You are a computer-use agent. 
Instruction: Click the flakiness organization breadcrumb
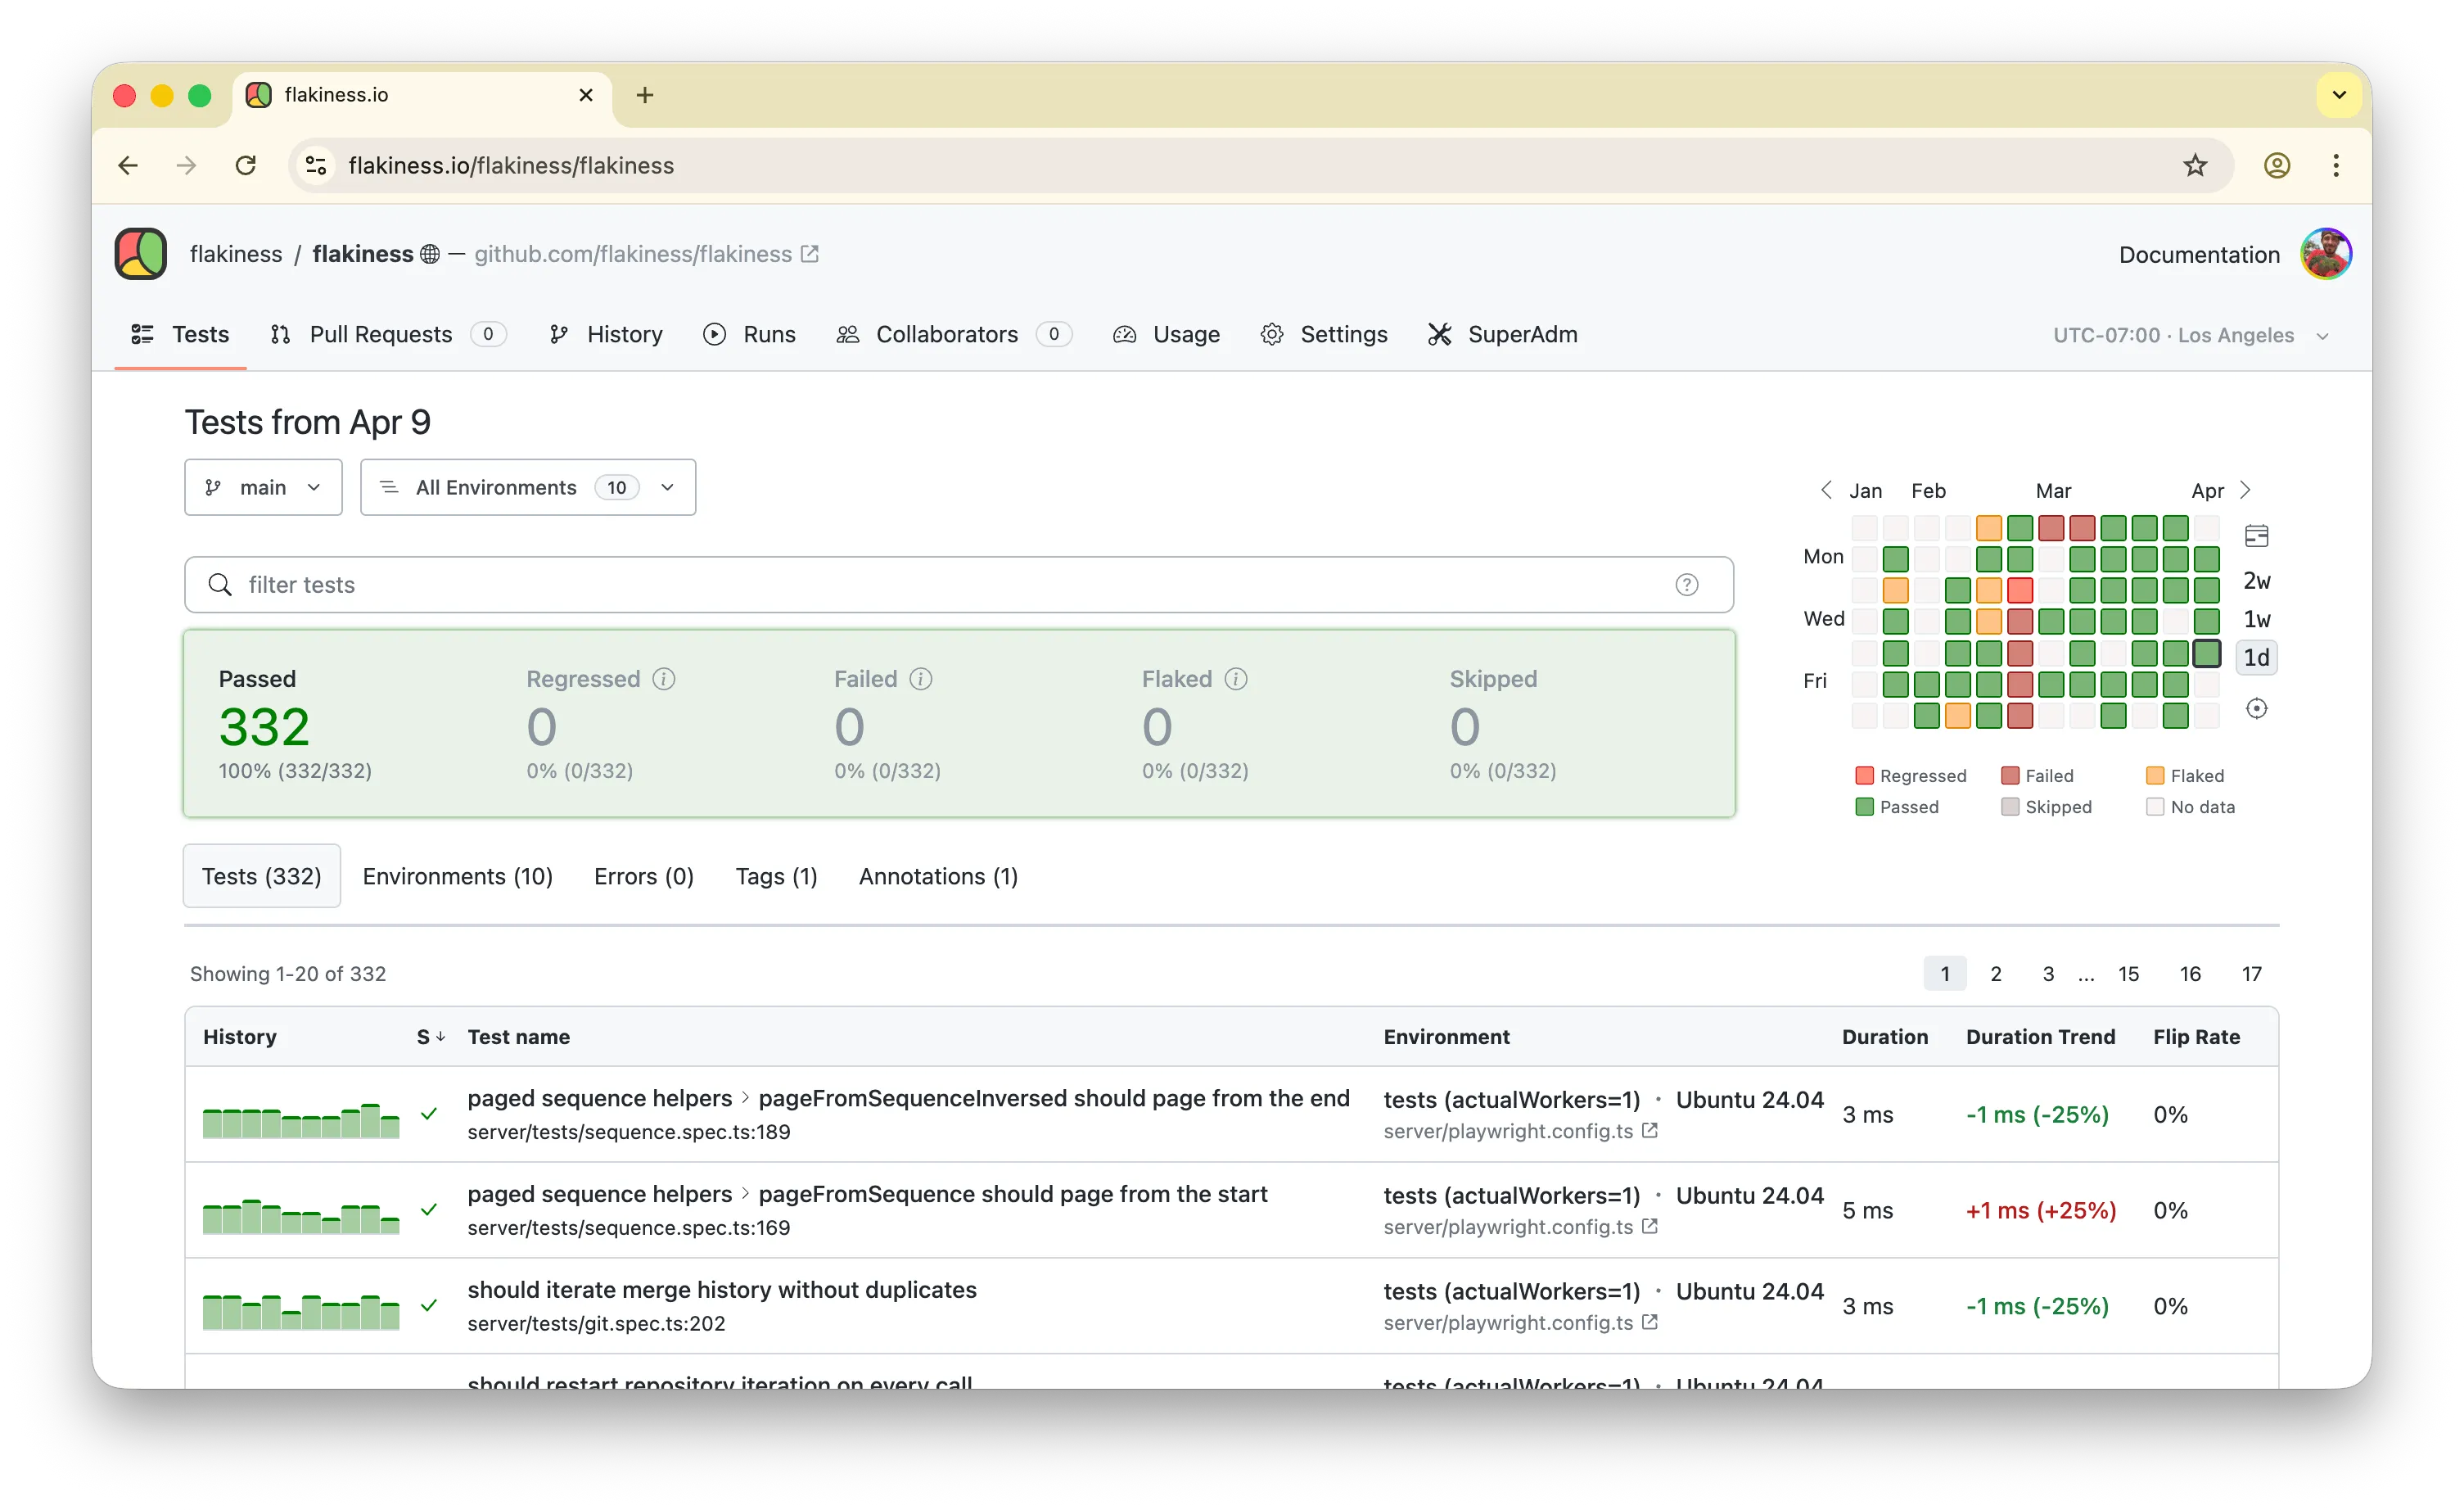236,254
